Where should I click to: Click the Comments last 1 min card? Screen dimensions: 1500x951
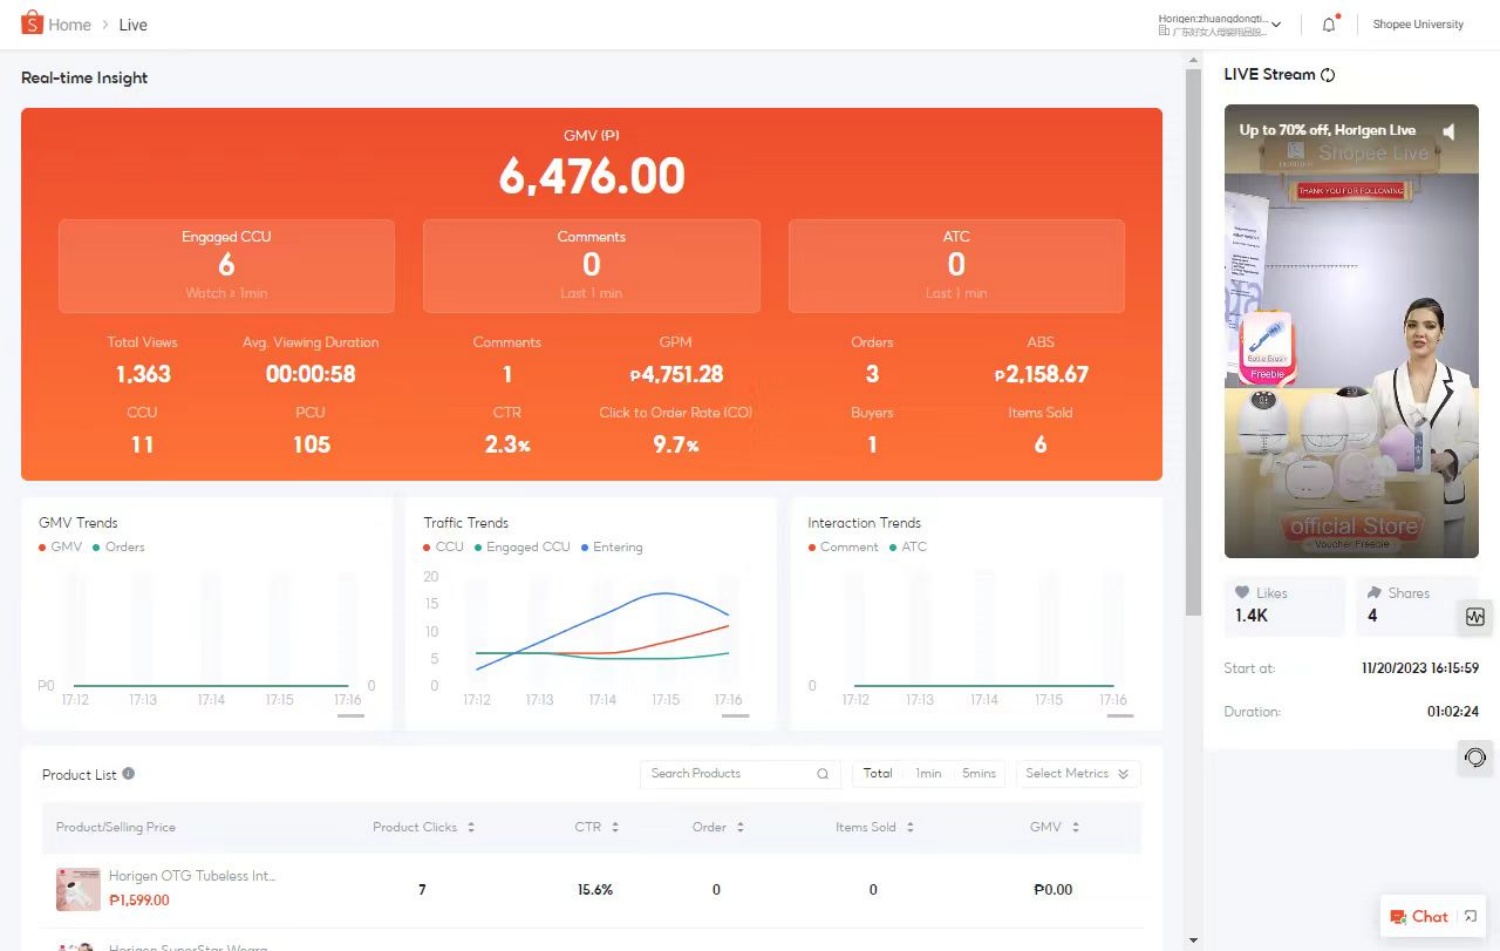[591, 266]
